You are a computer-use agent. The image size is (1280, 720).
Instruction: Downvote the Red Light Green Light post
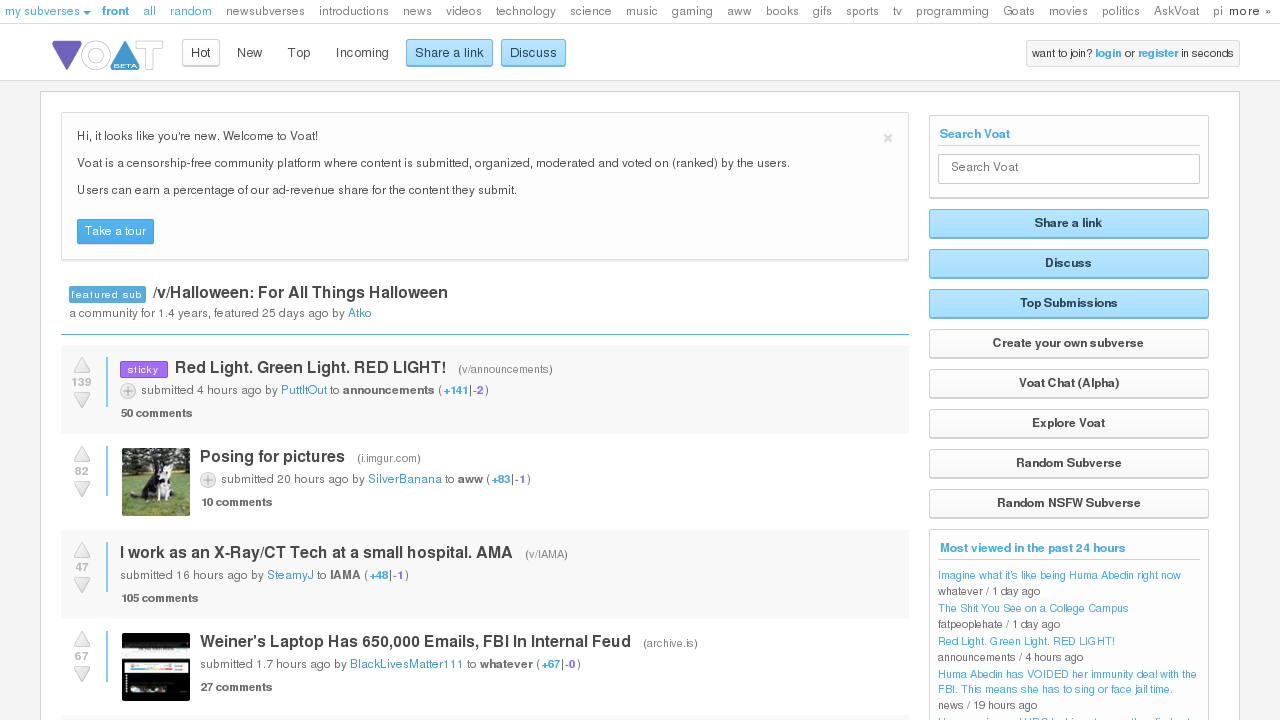[82, 400]
